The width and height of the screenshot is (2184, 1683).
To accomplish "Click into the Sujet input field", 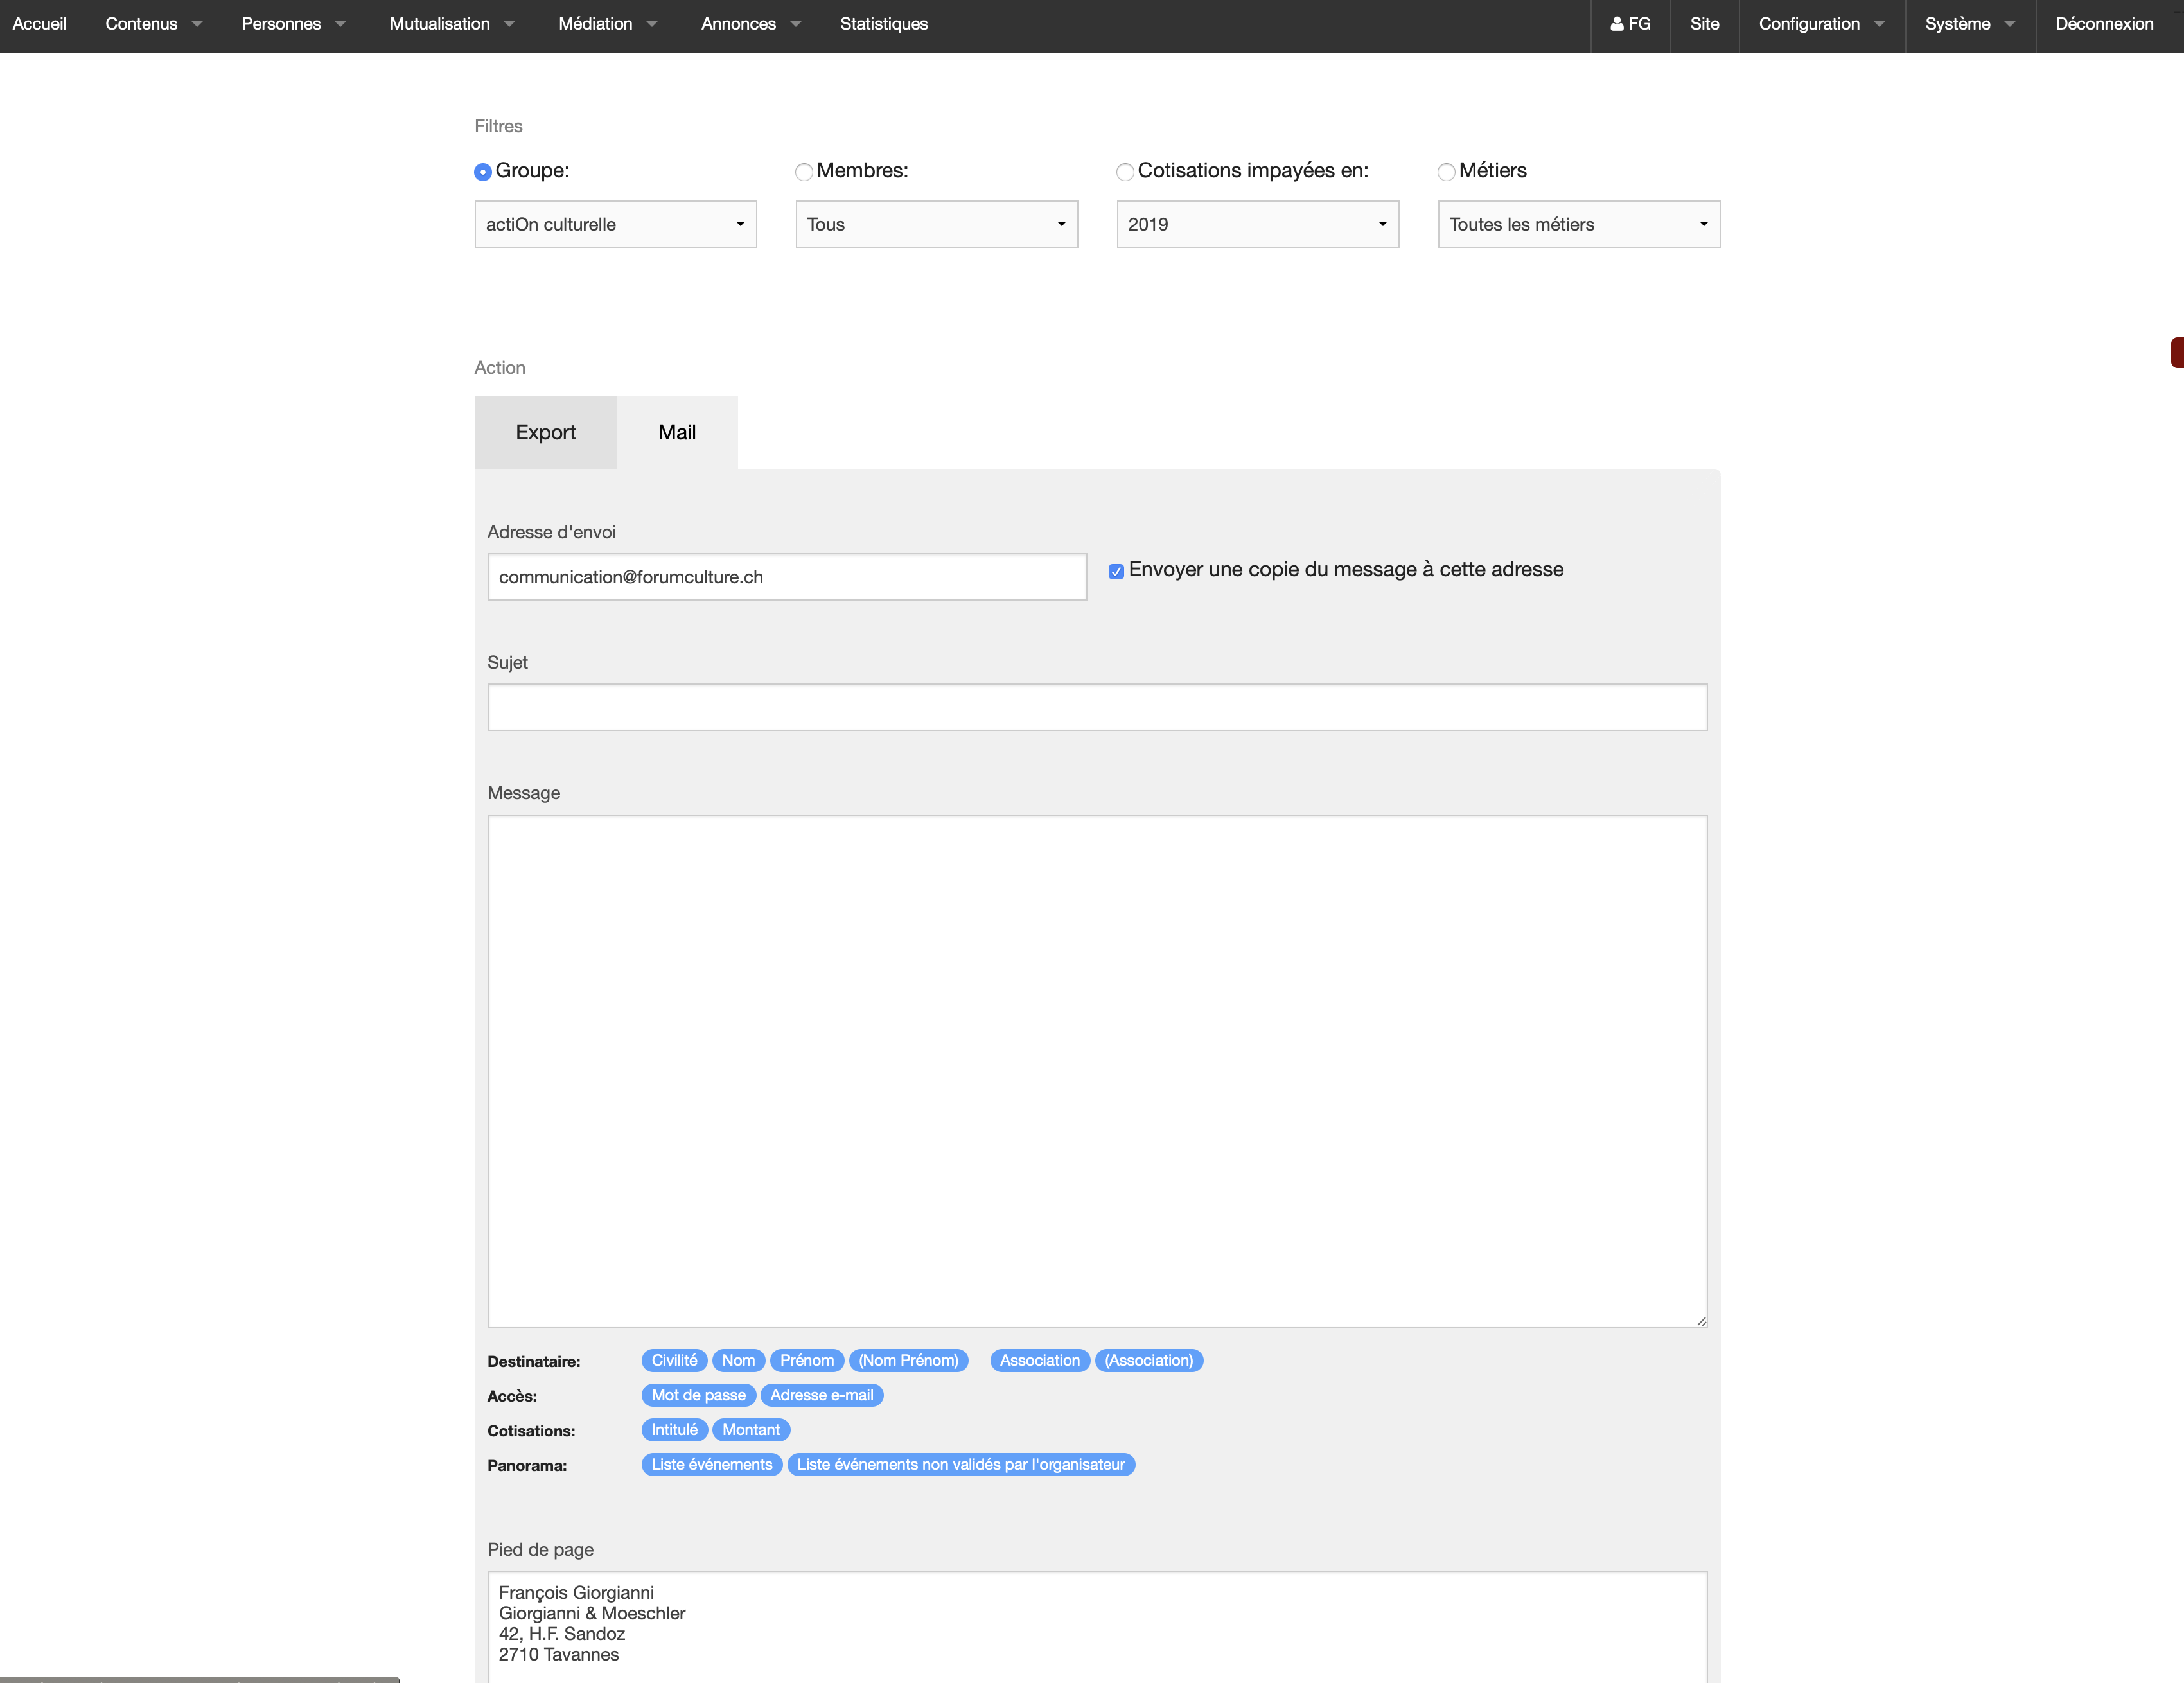I will coord(1096,707).
